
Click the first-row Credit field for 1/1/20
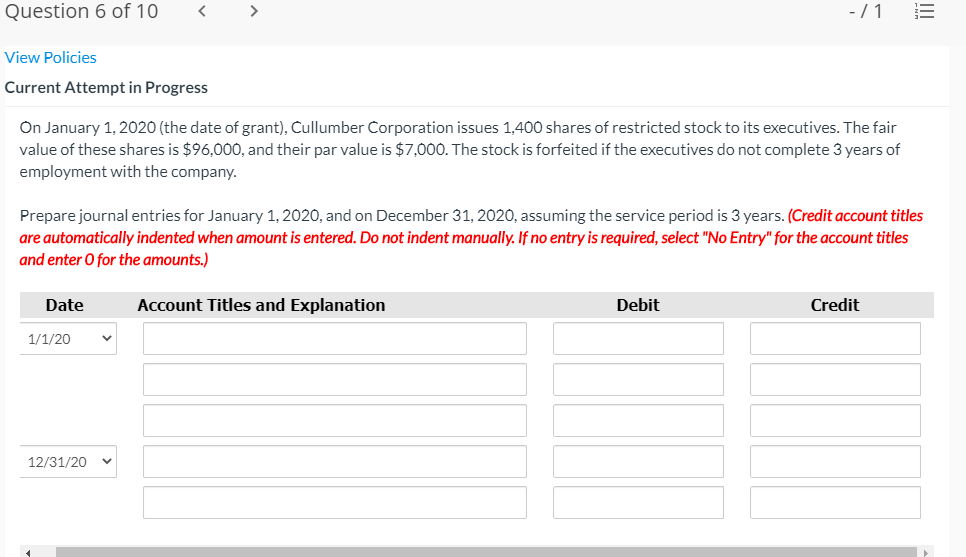coord(835,338)
